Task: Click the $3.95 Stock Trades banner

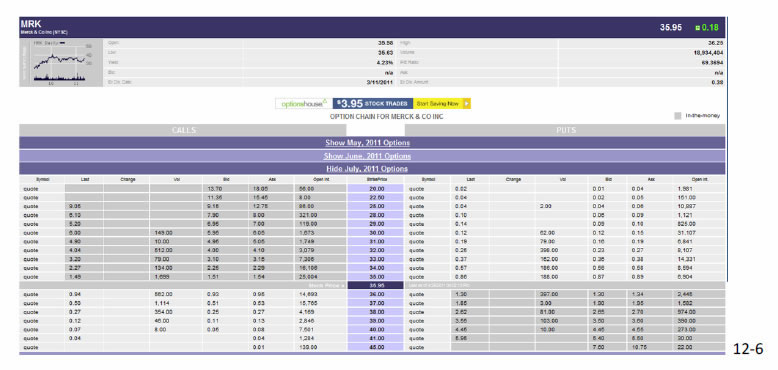Action: click(373, 104)
